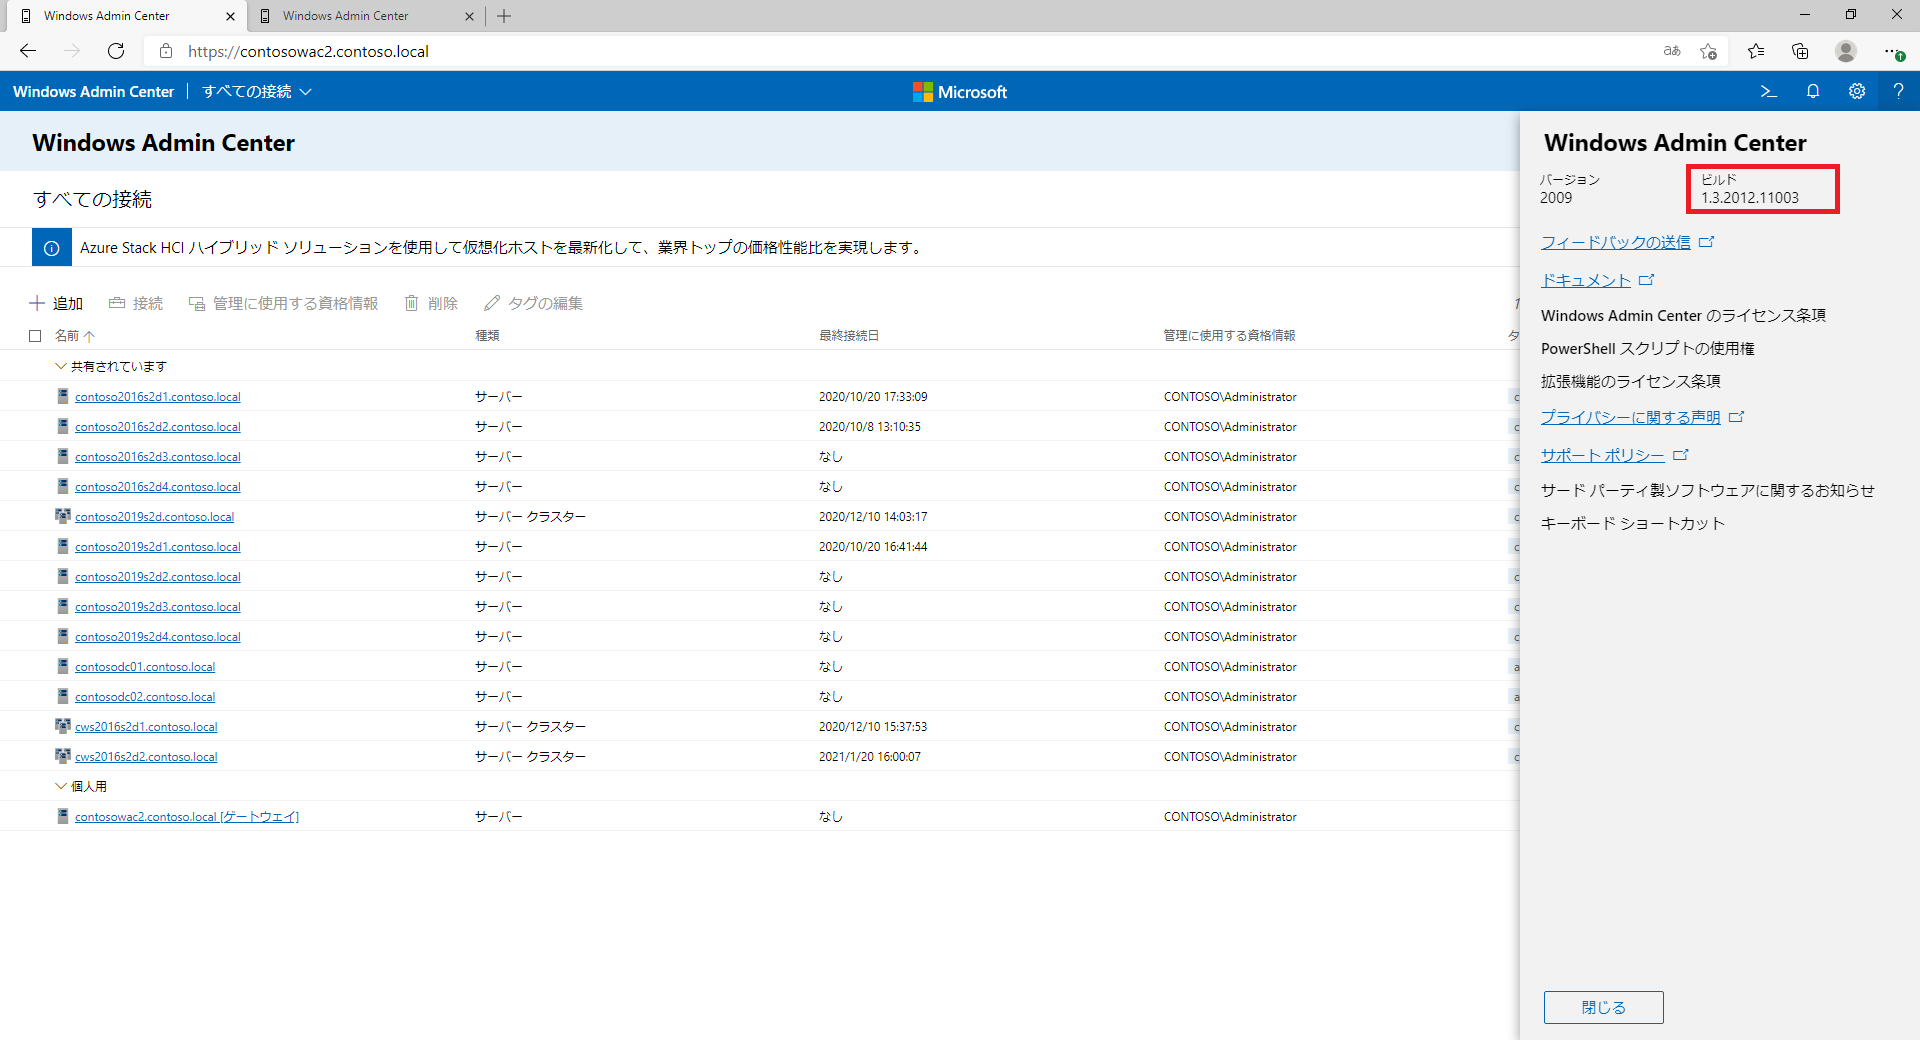The image size is (1920, 1040).
Task: Sort by the 名前 column header
Action: (74, 336)
